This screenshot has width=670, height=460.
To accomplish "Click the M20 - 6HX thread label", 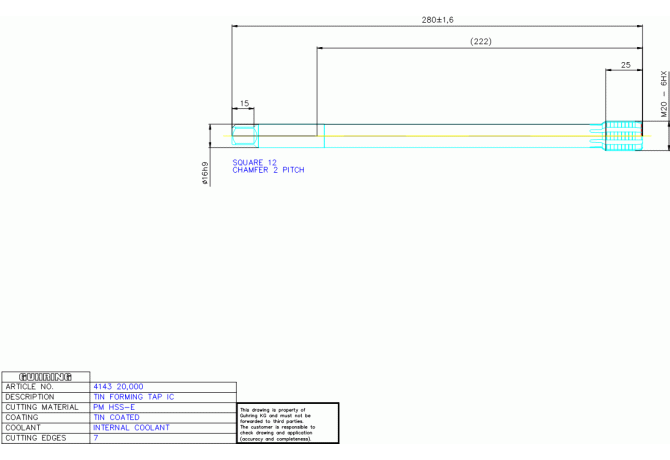I will 664,94.
